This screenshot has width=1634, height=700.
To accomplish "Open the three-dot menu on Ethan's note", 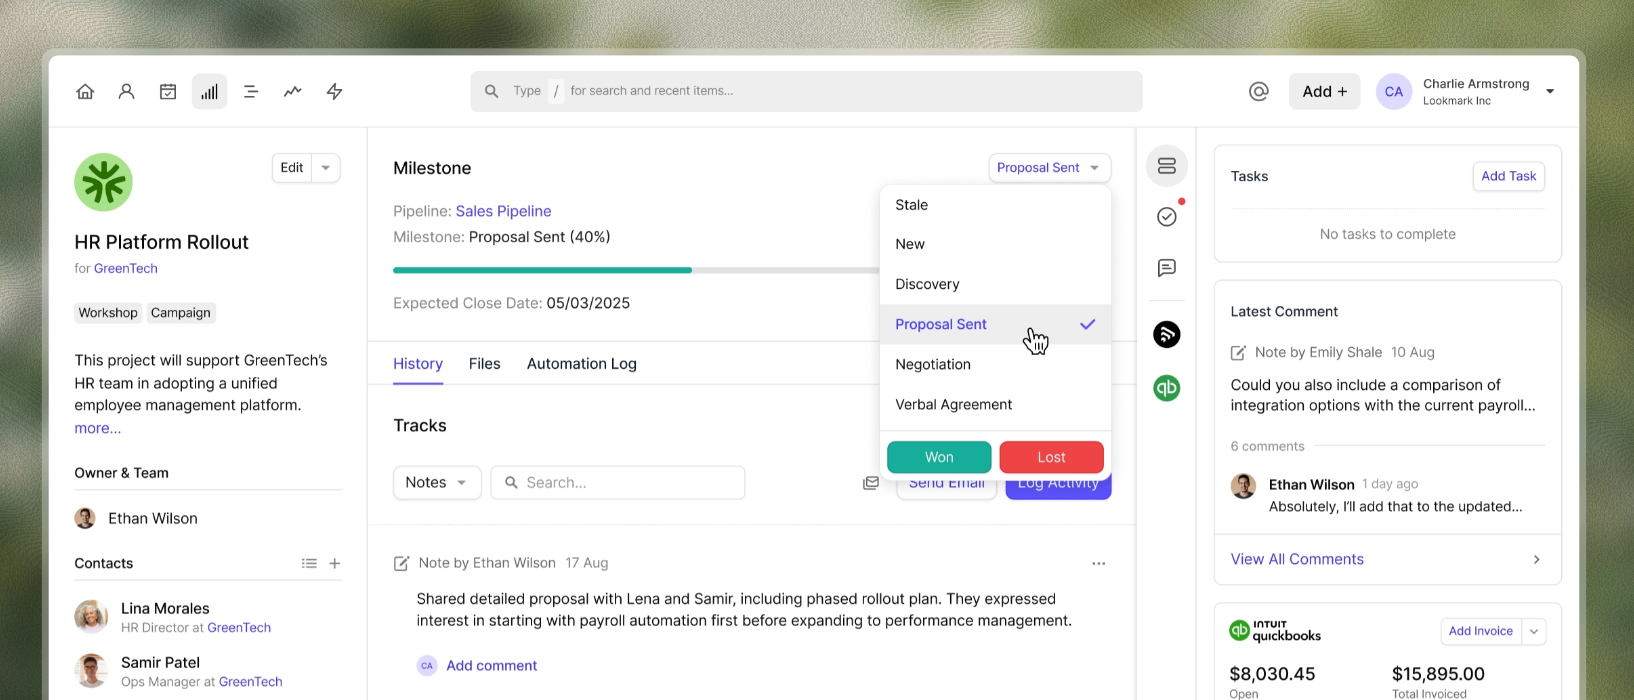I will point(1099,563).
